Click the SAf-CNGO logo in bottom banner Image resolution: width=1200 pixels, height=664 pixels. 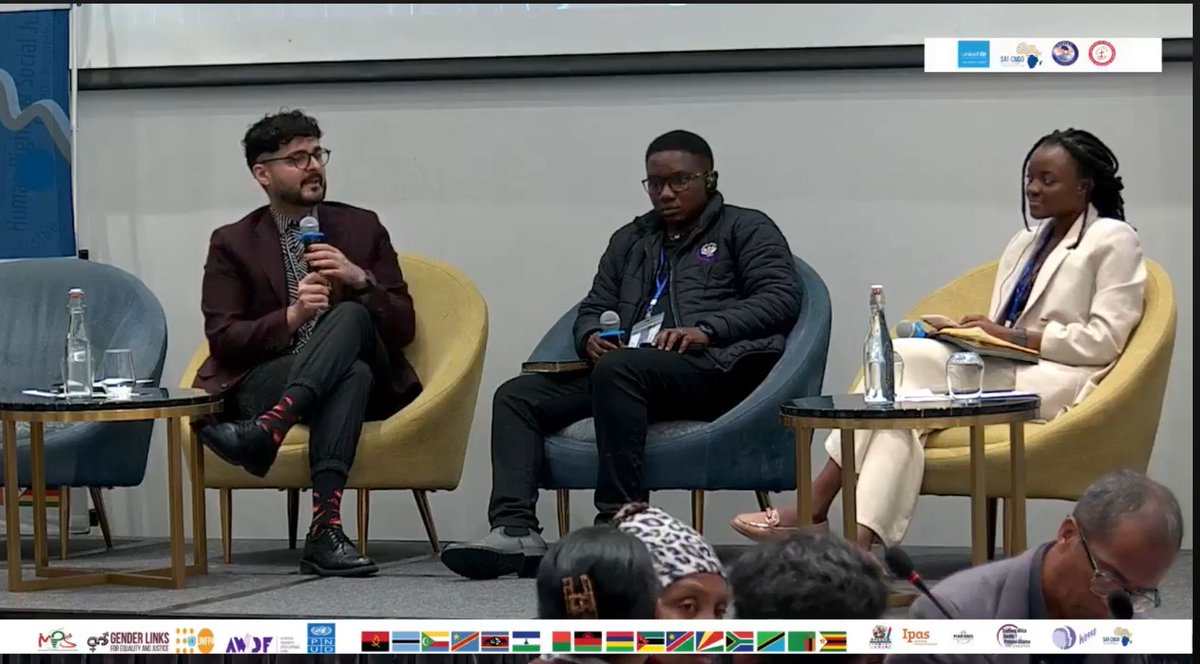tap(1118, 638)
